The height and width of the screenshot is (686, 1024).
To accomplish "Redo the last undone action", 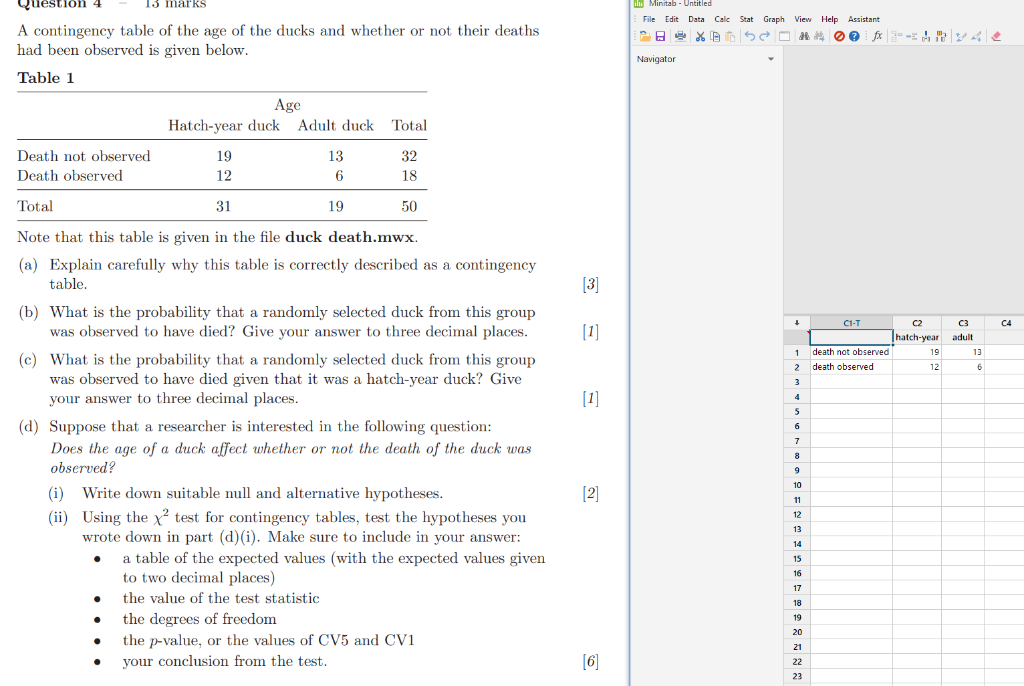I will click(x=764, y=38).
